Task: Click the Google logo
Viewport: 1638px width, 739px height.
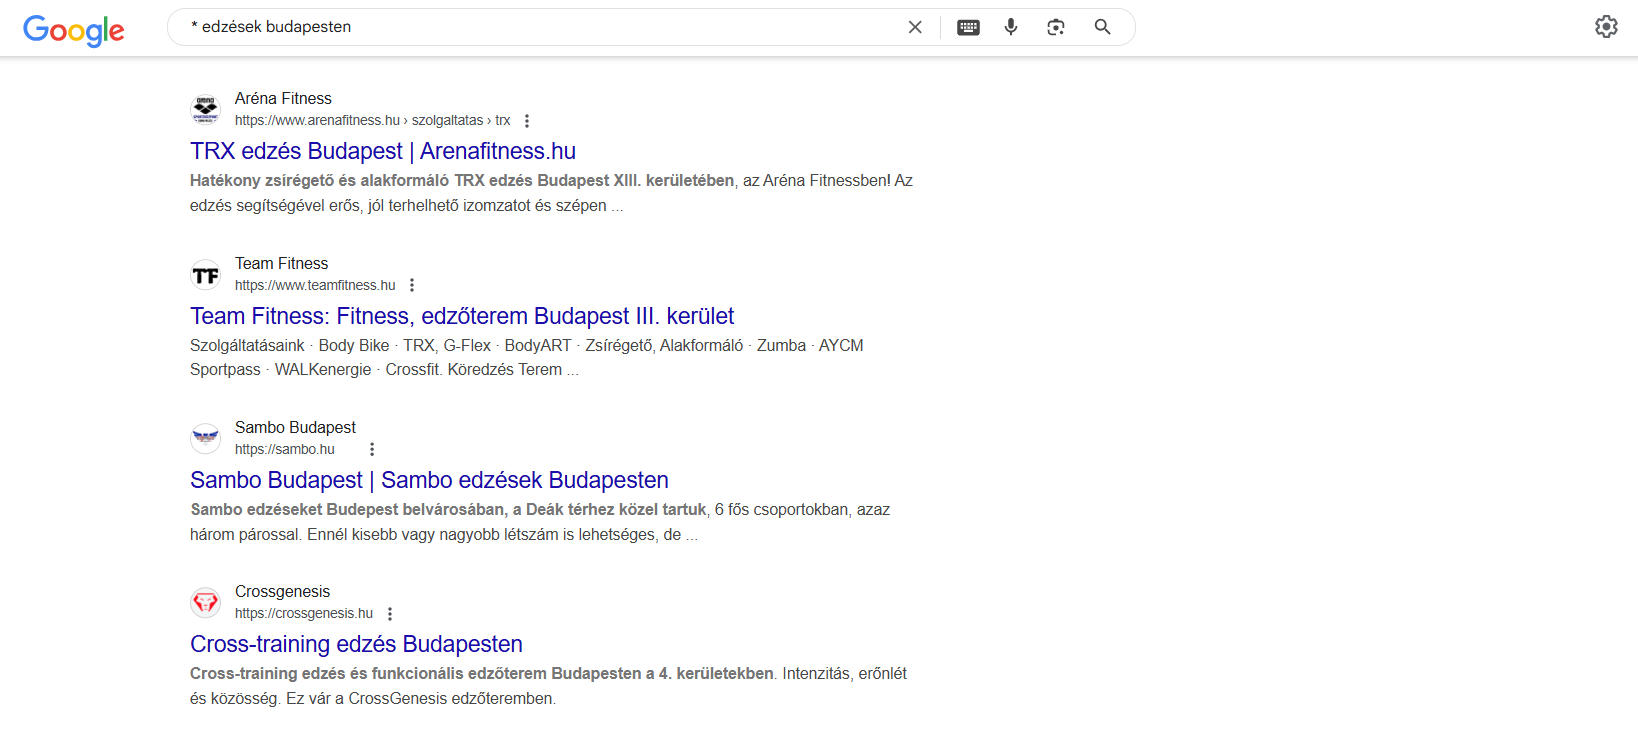Action: pyautogui.click(x=74, y=30)
